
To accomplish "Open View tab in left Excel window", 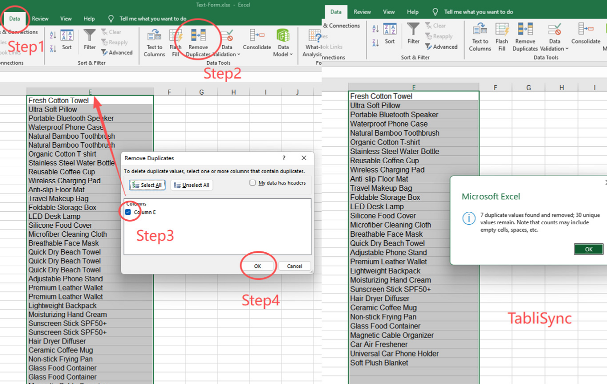I will [66, 19].
